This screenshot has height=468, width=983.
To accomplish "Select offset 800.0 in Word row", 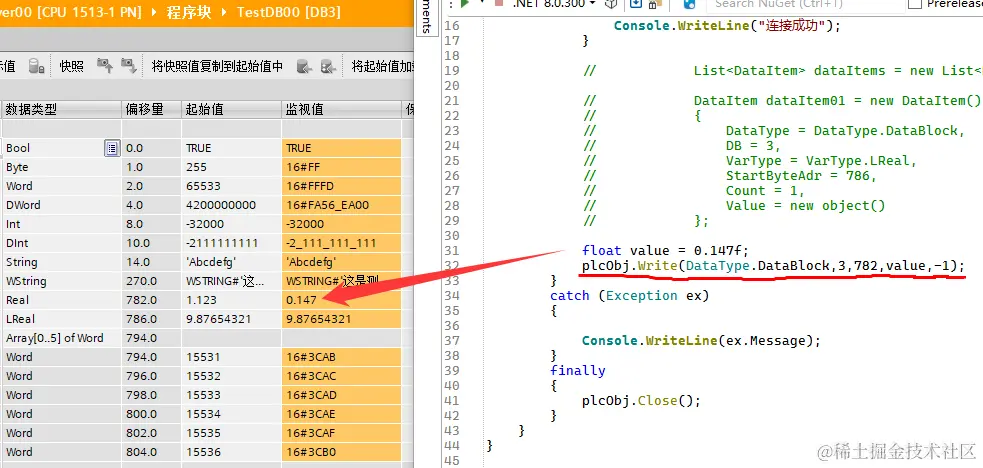I will coord(152,413).
